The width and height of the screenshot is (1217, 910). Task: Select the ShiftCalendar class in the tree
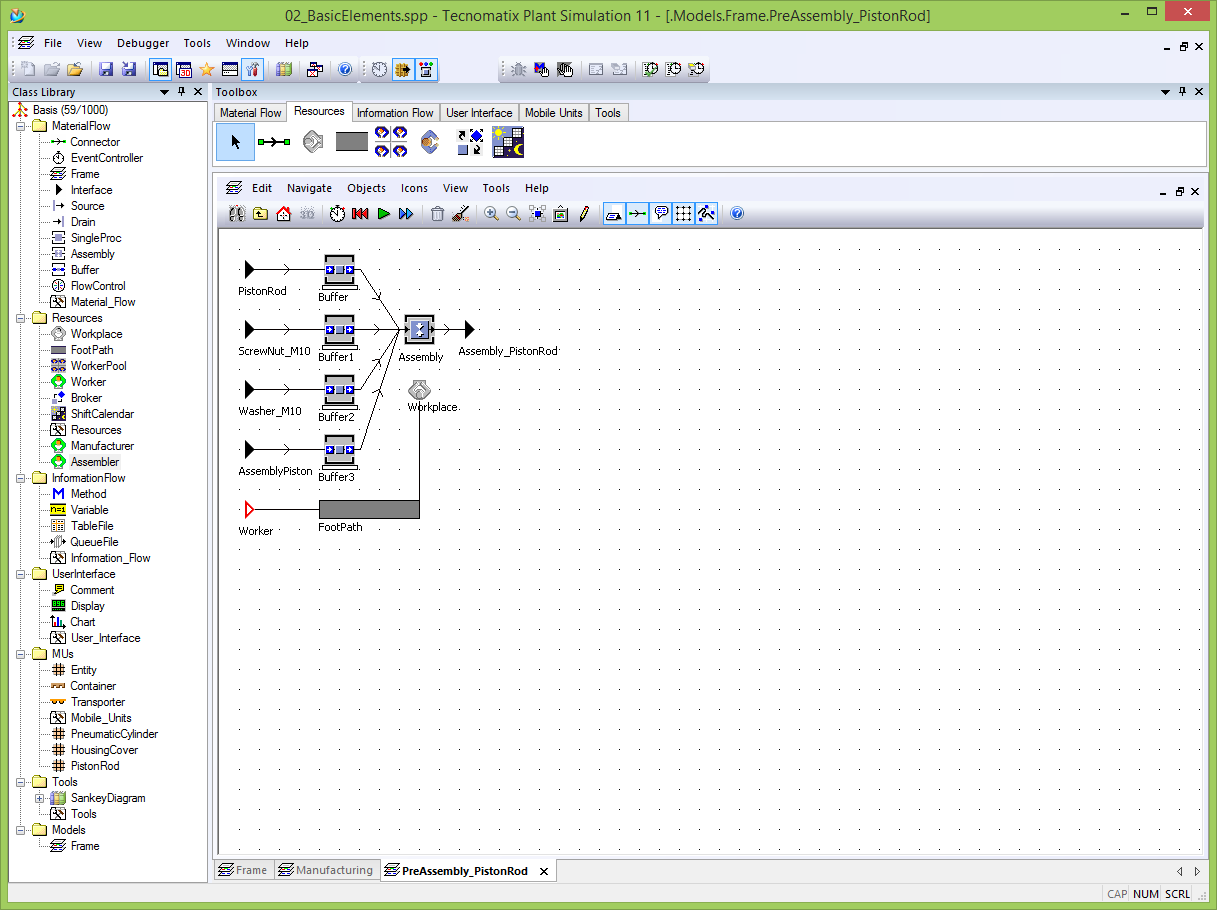102,414
